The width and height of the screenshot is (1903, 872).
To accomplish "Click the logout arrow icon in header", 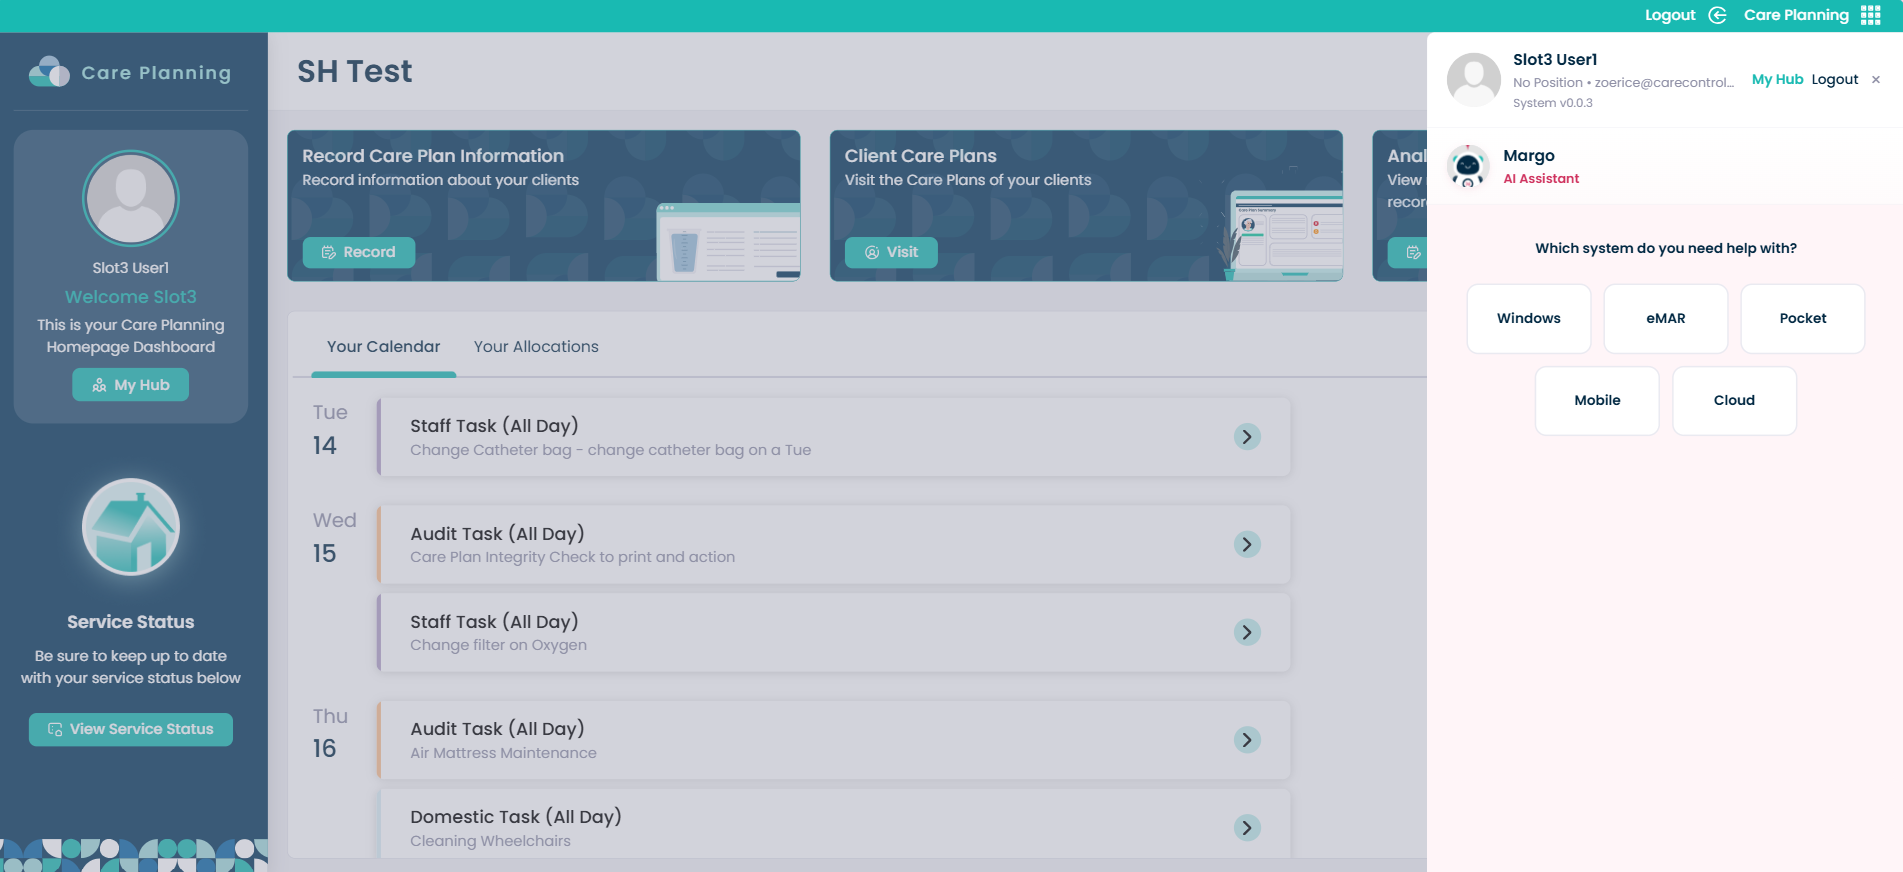I will click(x=1717, y=15).
